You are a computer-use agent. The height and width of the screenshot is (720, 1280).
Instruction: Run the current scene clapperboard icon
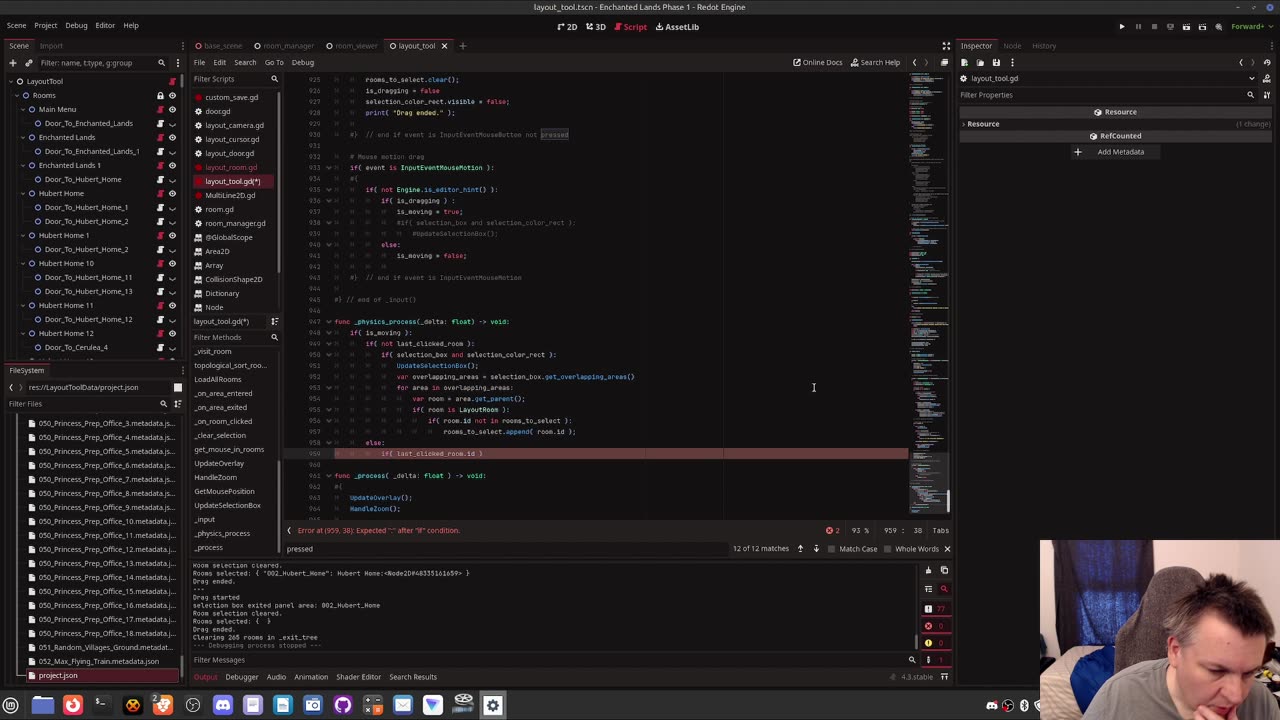(1186, 27)
